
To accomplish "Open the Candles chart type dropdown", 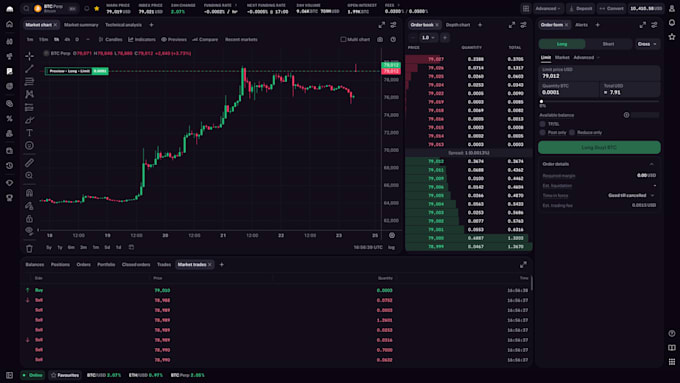I will [111, 39].
